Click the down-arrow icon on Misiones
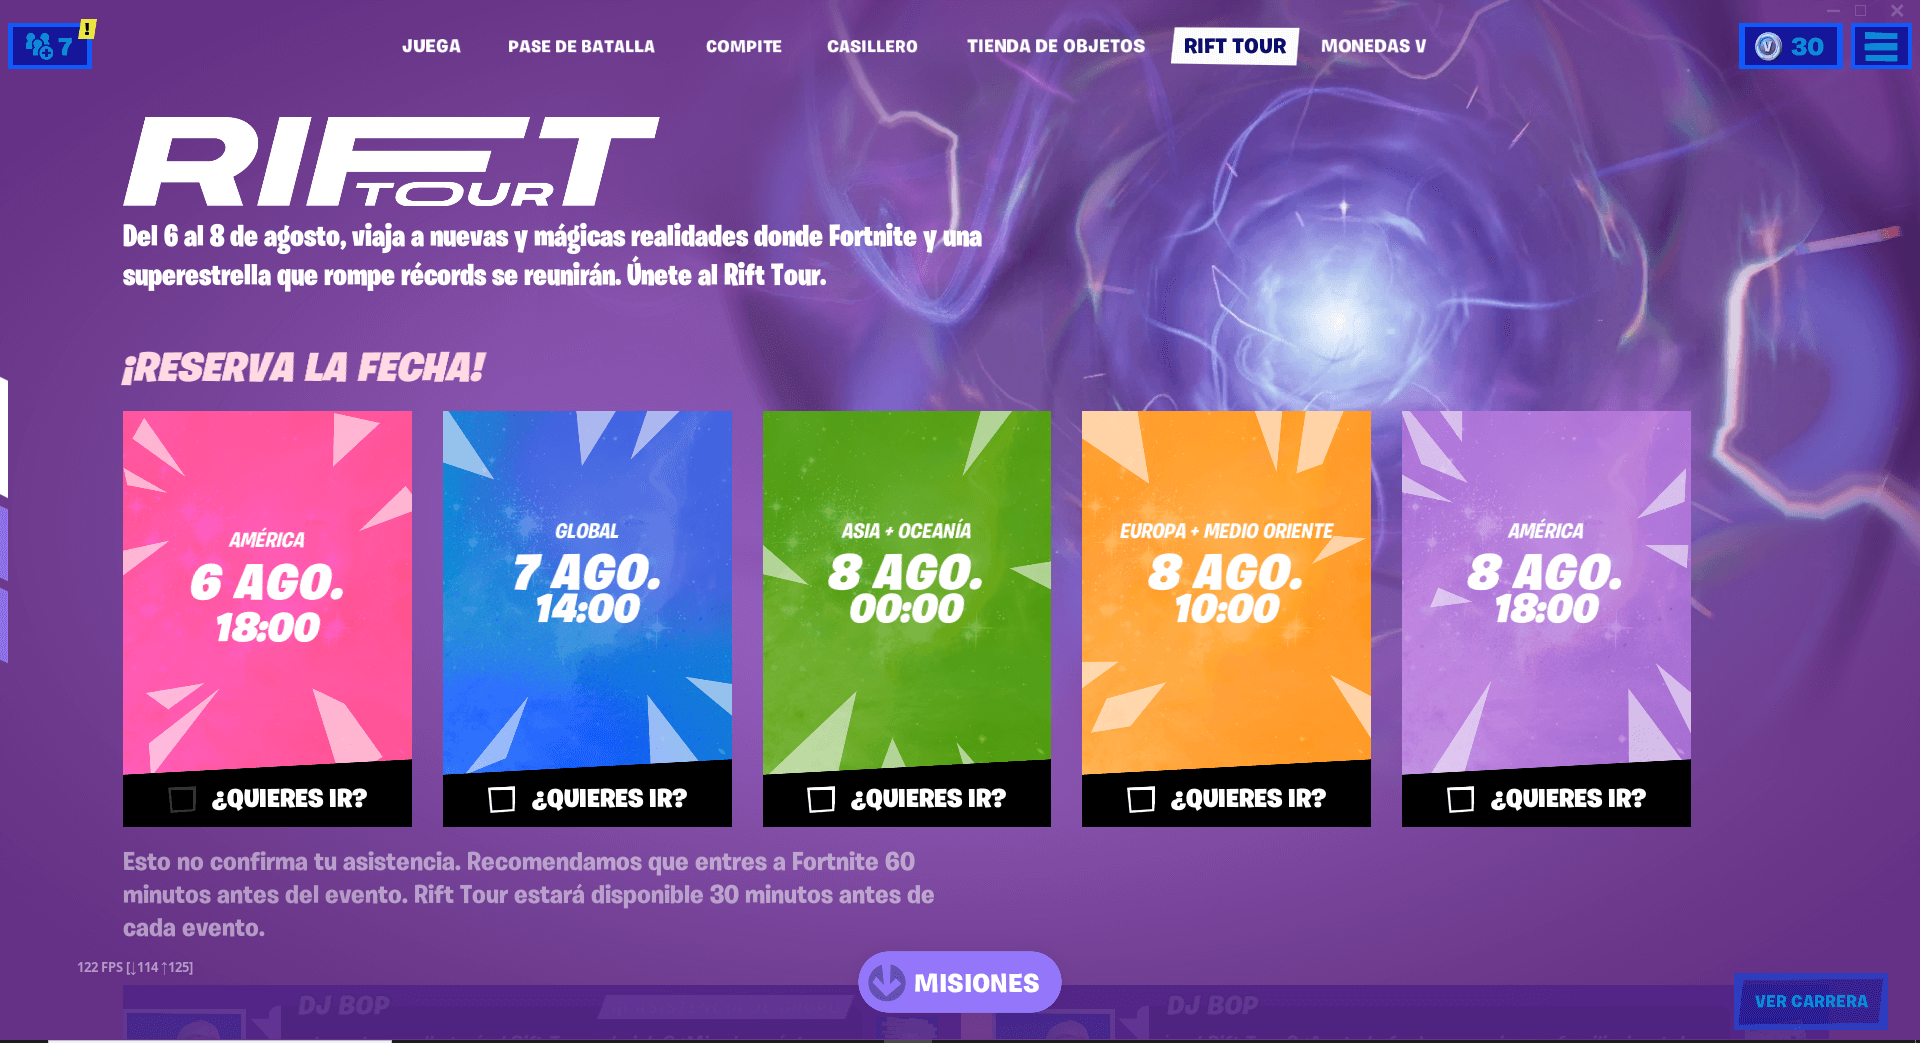Viewport: 1920px width, 1043px height. point(886,983)
